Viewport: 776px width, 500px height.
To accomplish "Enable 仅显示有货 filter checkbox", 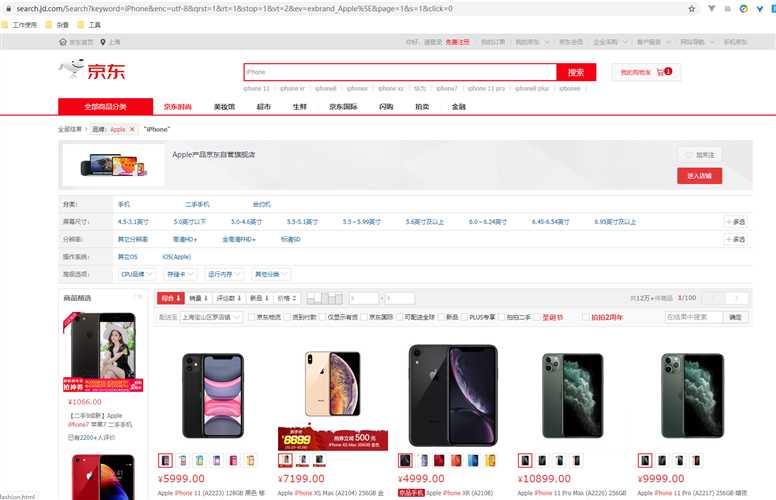I will (323, 317).
